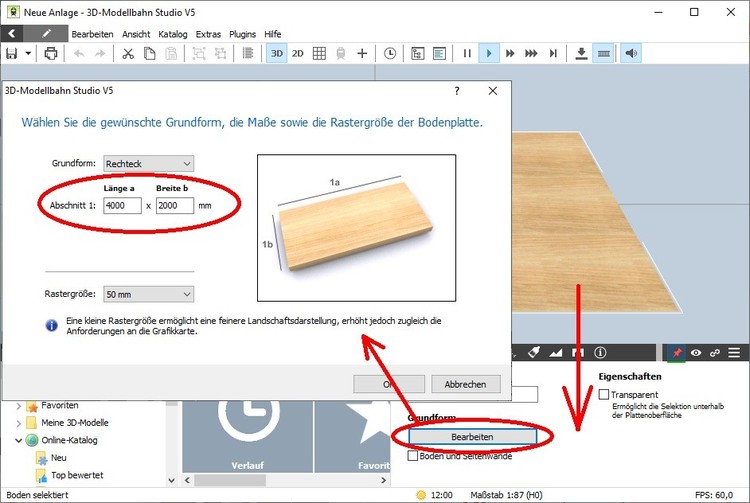Click the chain link icon
This screenshot has width=750, height=503.
715,353
